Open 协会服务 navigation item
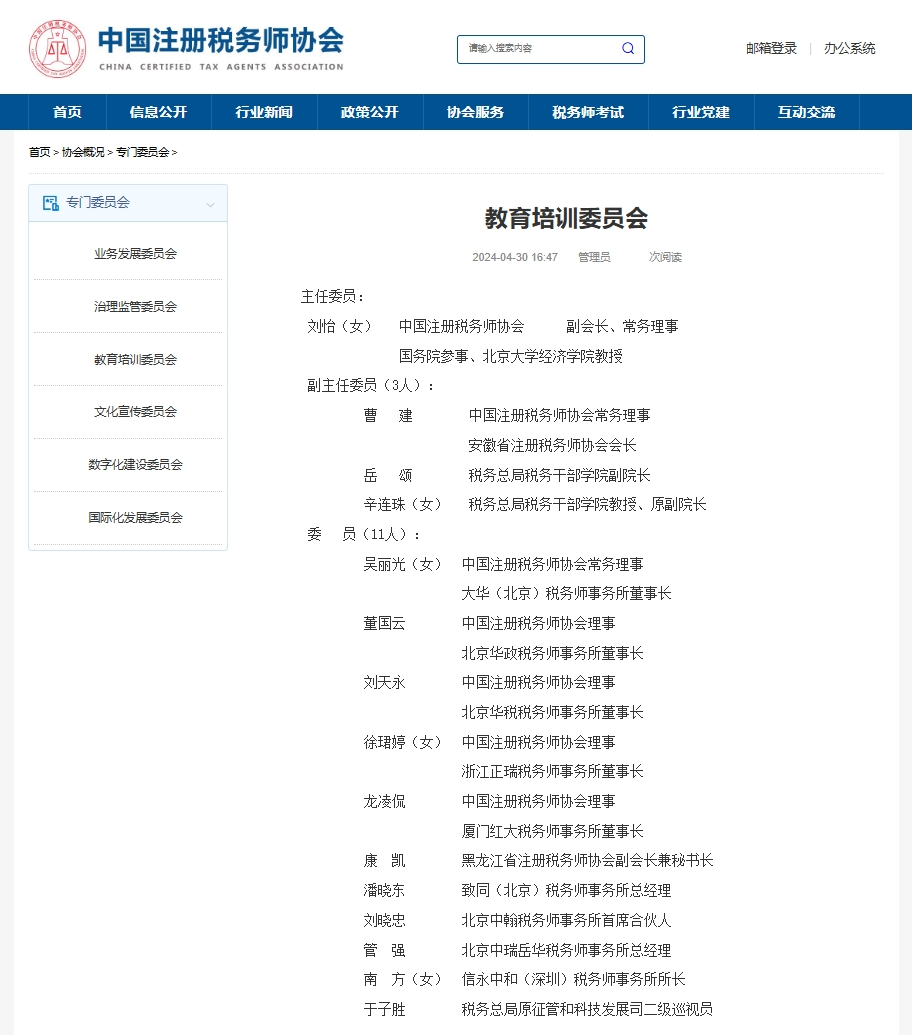912x1035 pixels. coord(475,112)
